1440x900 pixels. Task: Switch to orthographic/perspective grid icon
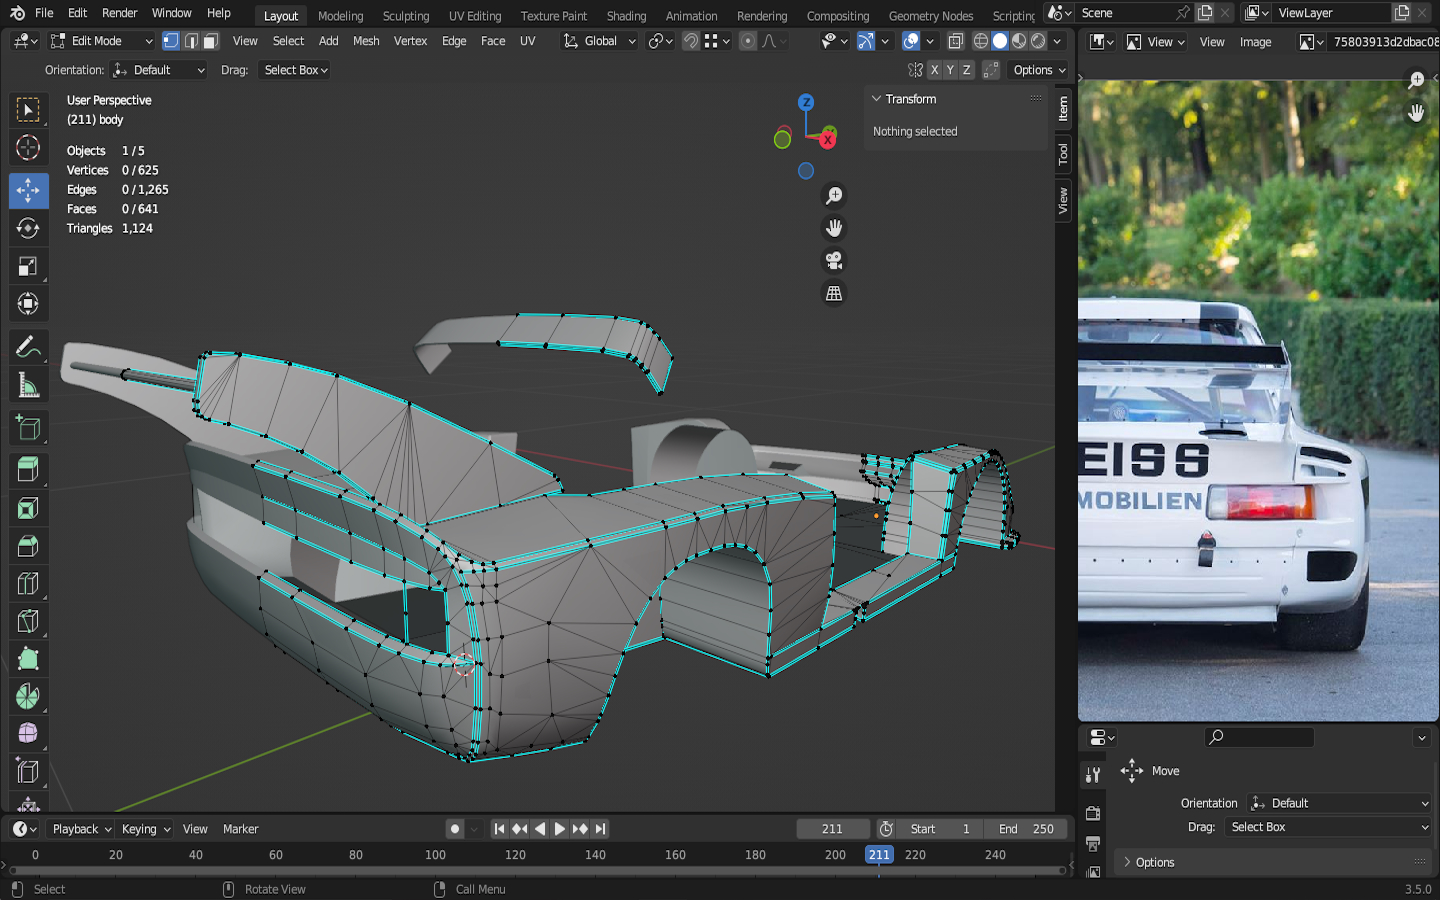[x=833, y=293]
